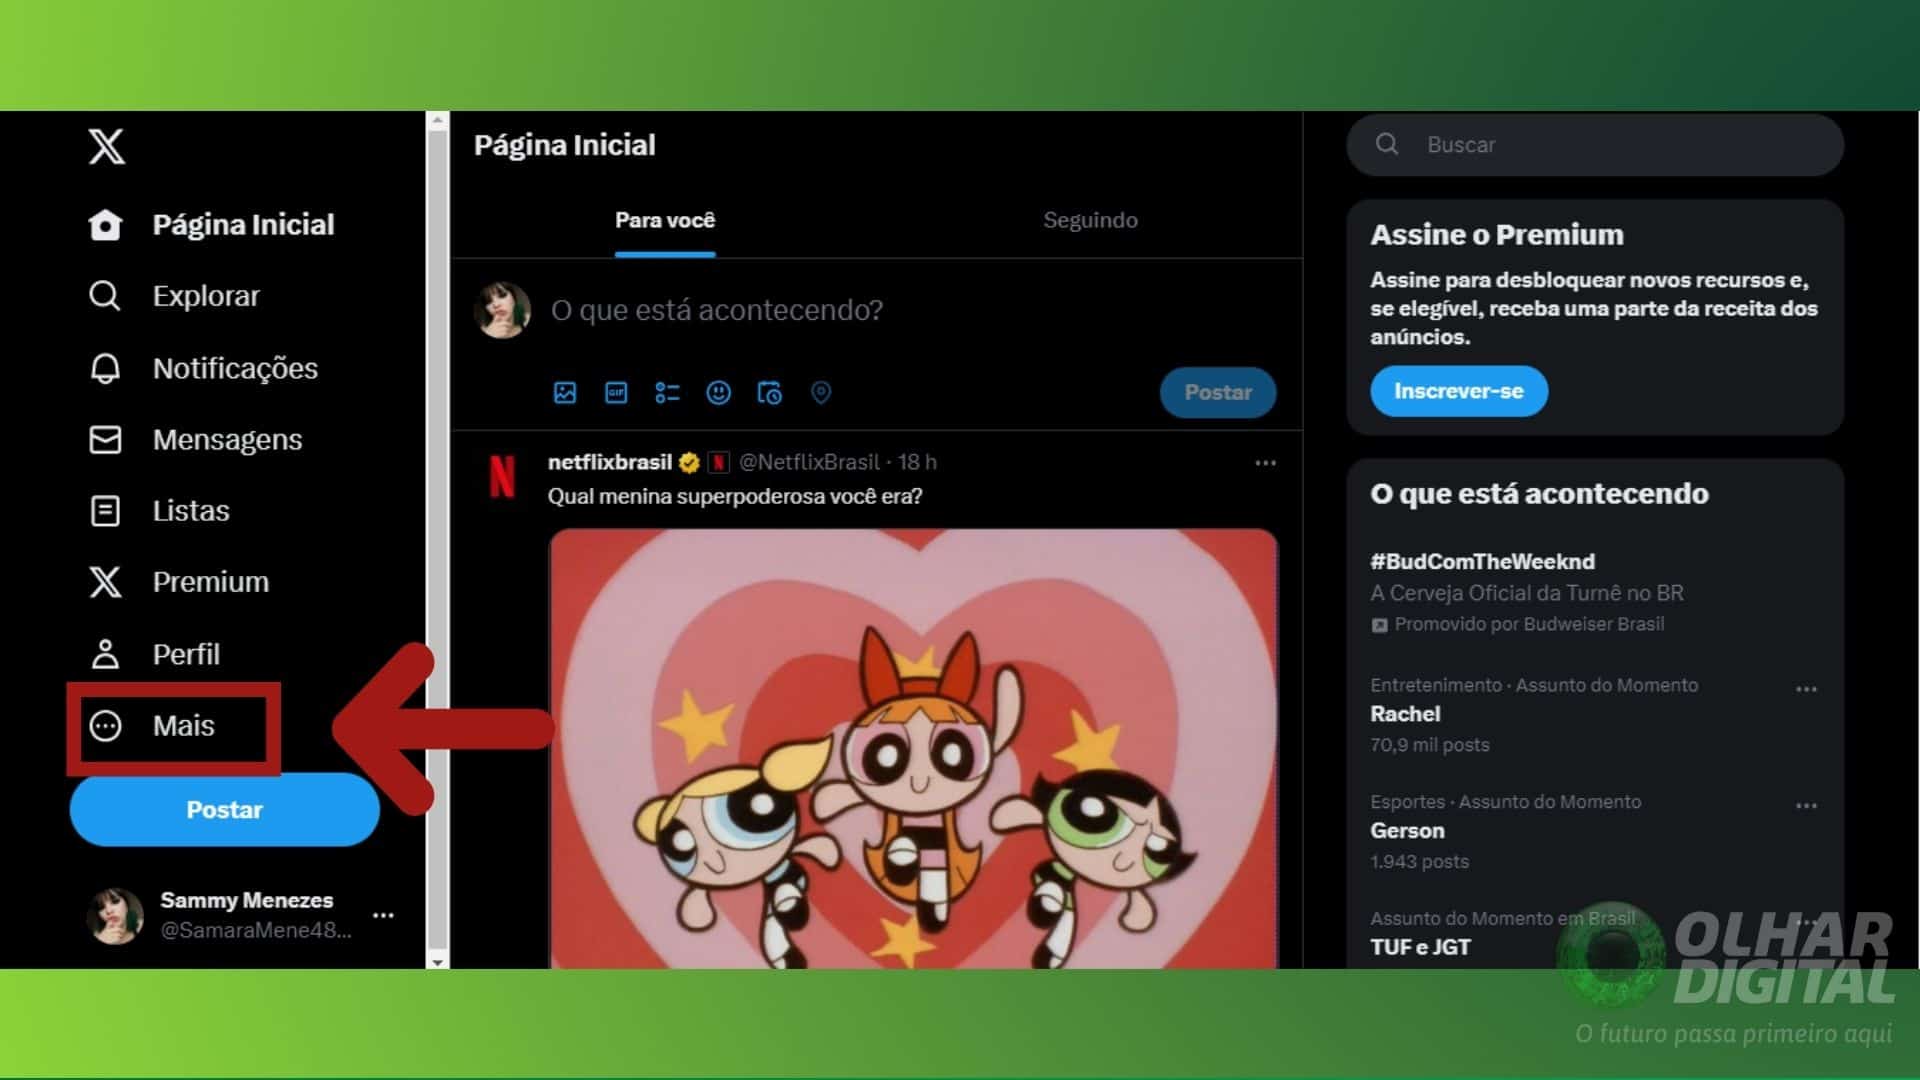Insert an emoji into the post composer
This screenshot has height=1080, width=1920.
point(719,393)
